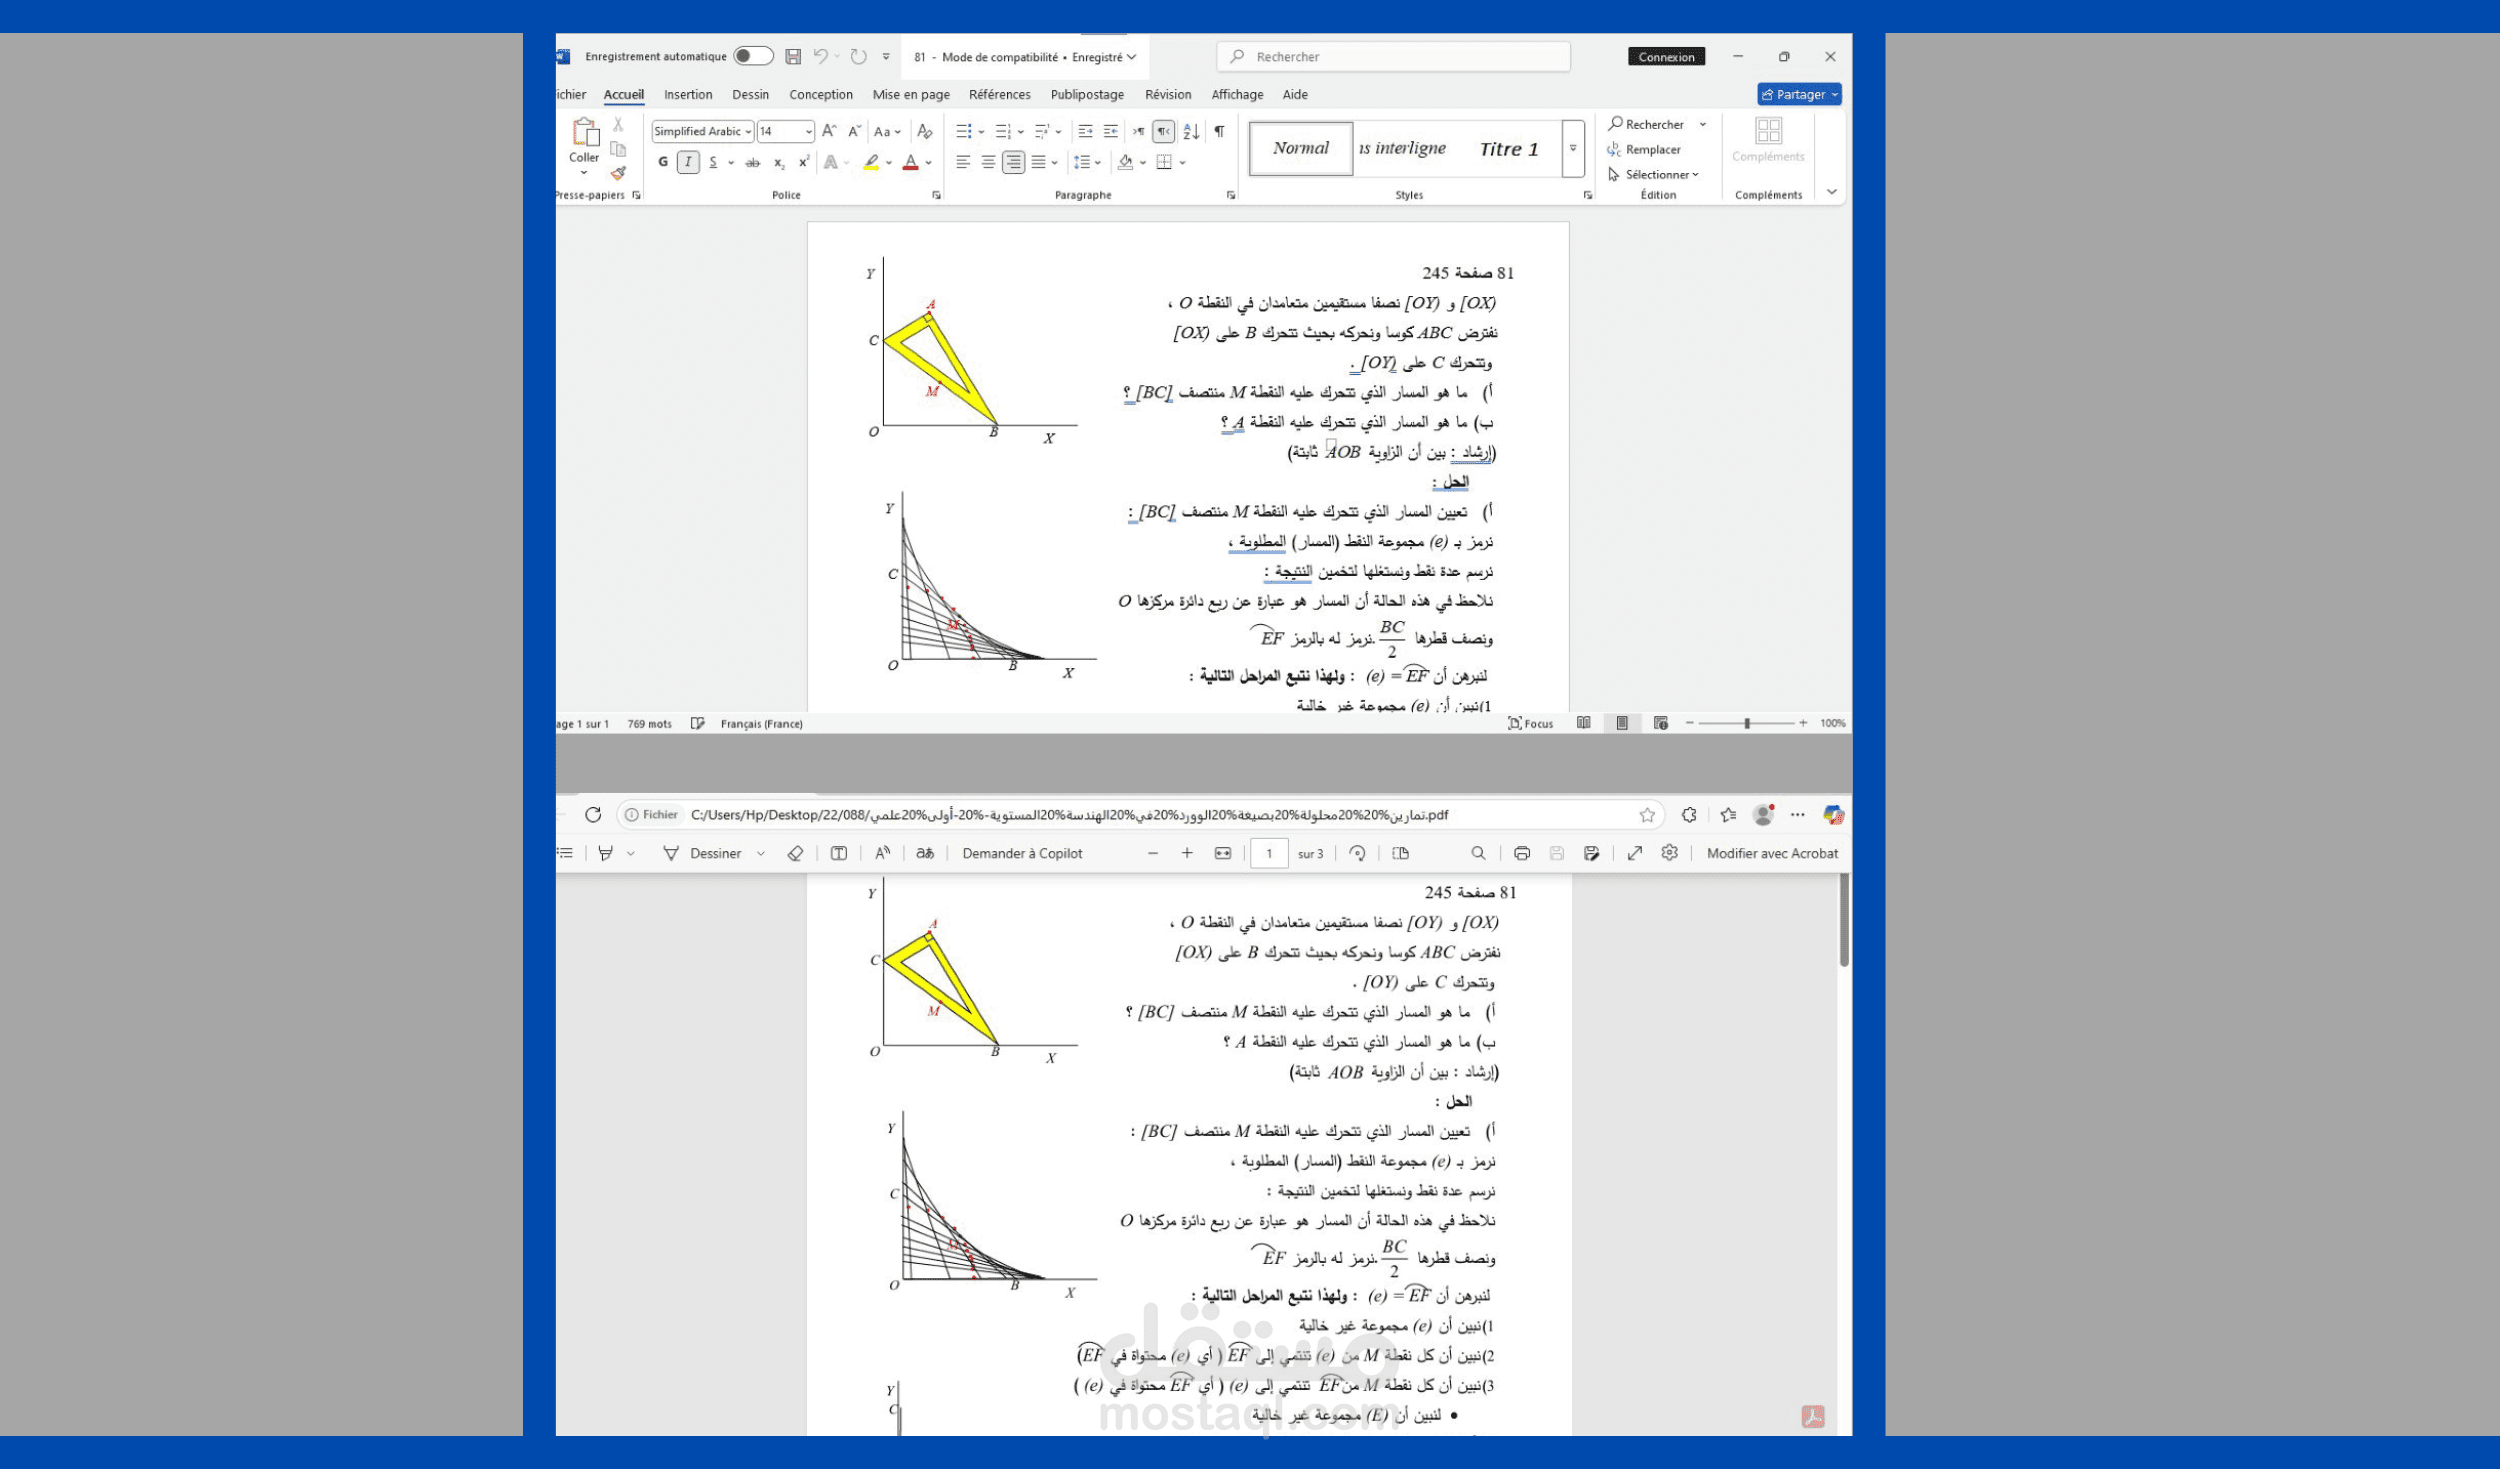The width and height of the screenshot is (2500, 1469).
Task: Toggle the pilcrow show-formatting marks icon
Action: 1219,131
